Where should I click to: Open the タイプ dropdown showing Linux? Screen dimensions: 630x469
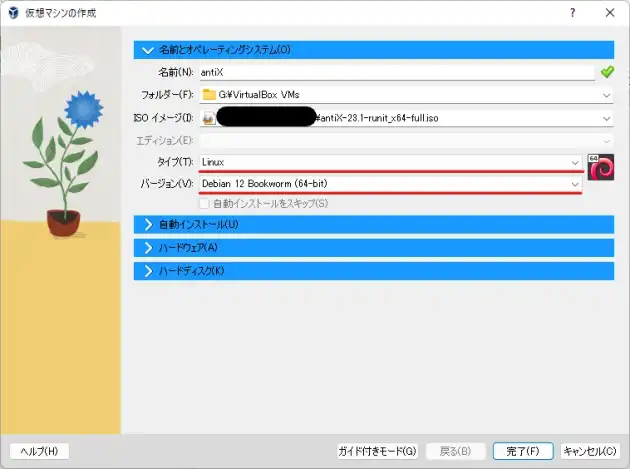(574, 161)
